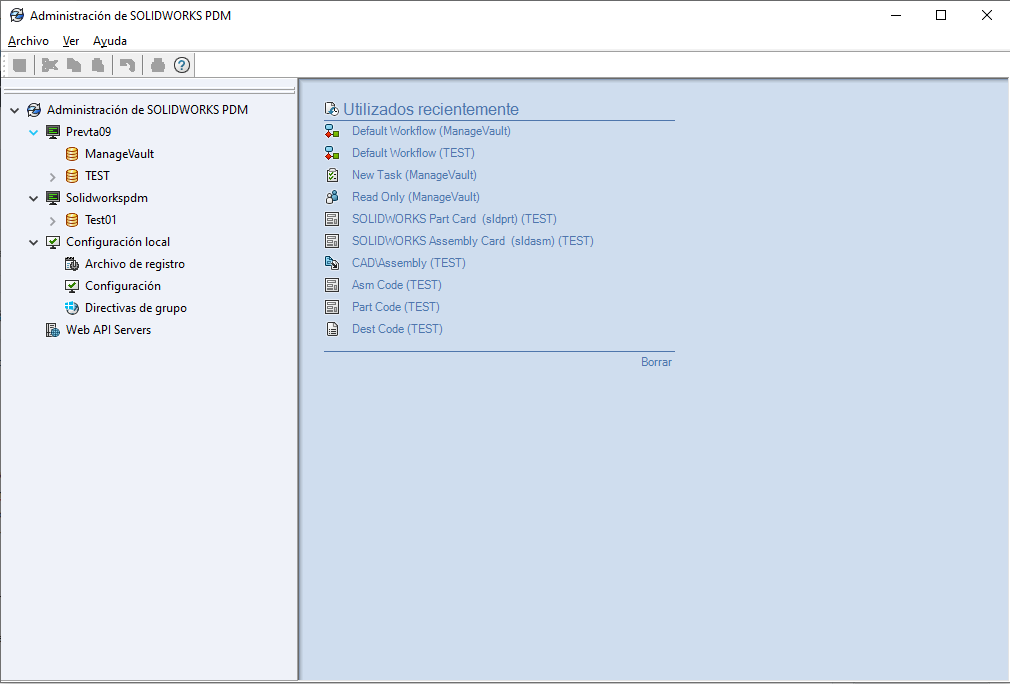Image resolution: width=1010 pixels, height=684 pixels.
Task: Click the Paste toolbar icon
Action: point(98,65)
